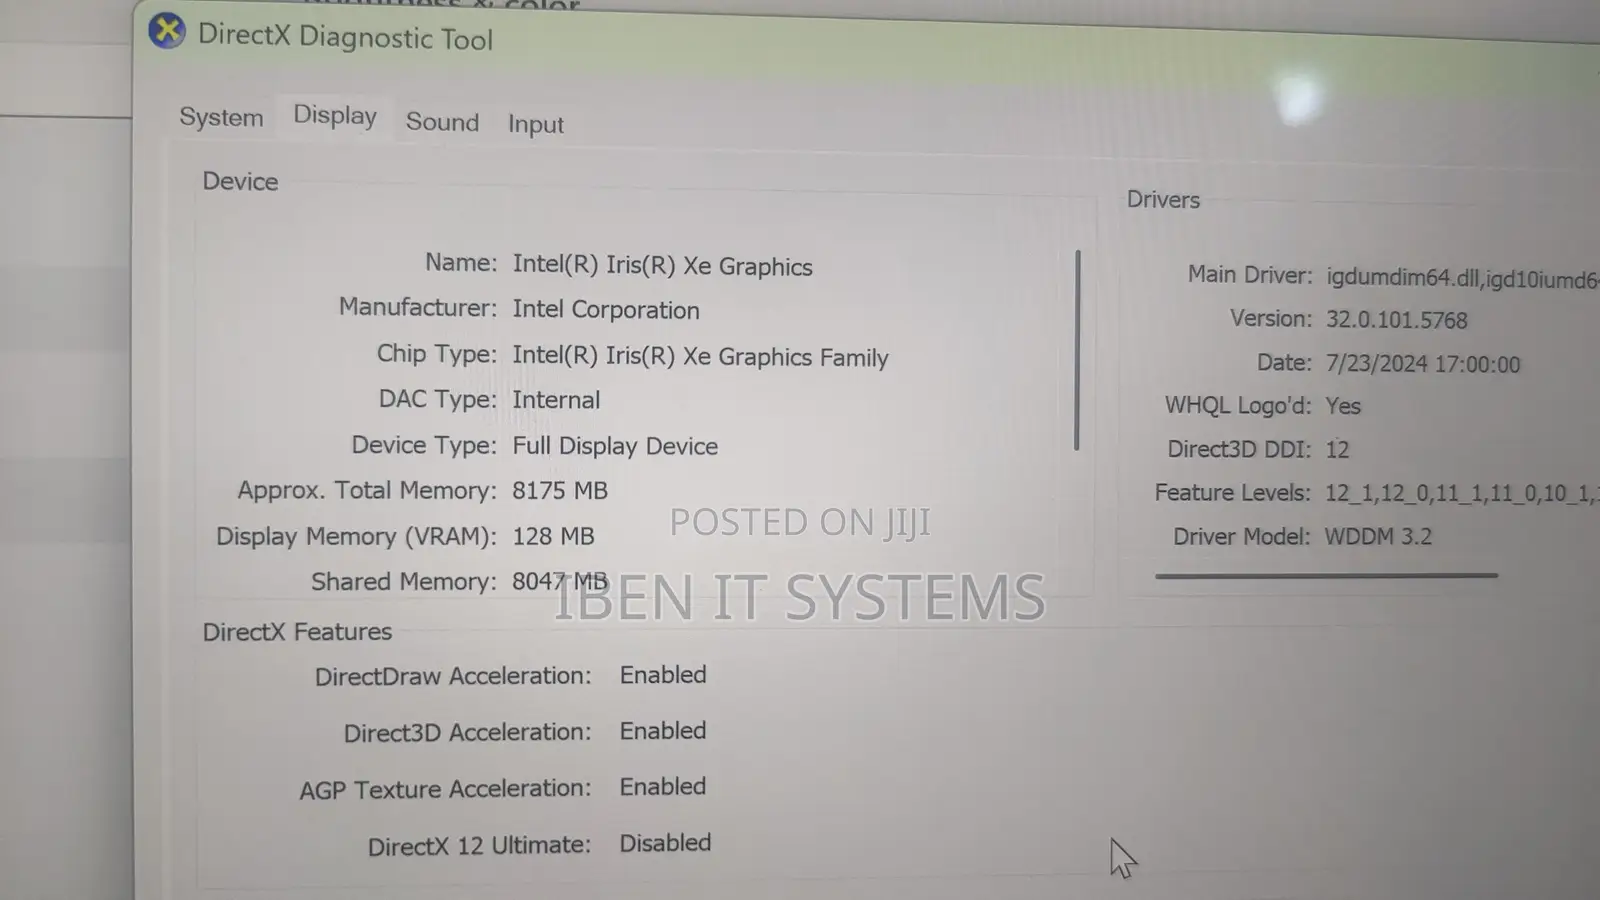Click the Drivers panel horizontal scrollbar
Image resolution: width=1600 pixels, height=900 pixels.
pos(1326,575)
